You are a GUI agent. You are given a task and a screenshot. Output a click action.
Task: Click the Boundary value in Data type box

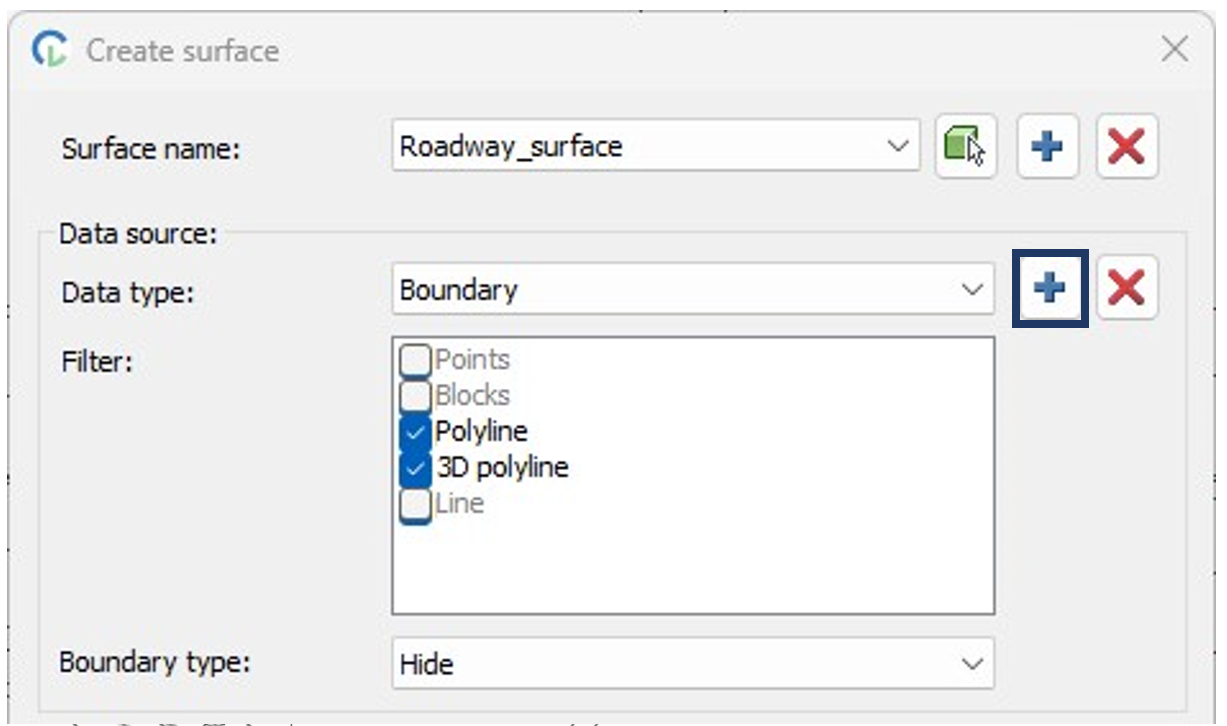(x=459, y=290)
